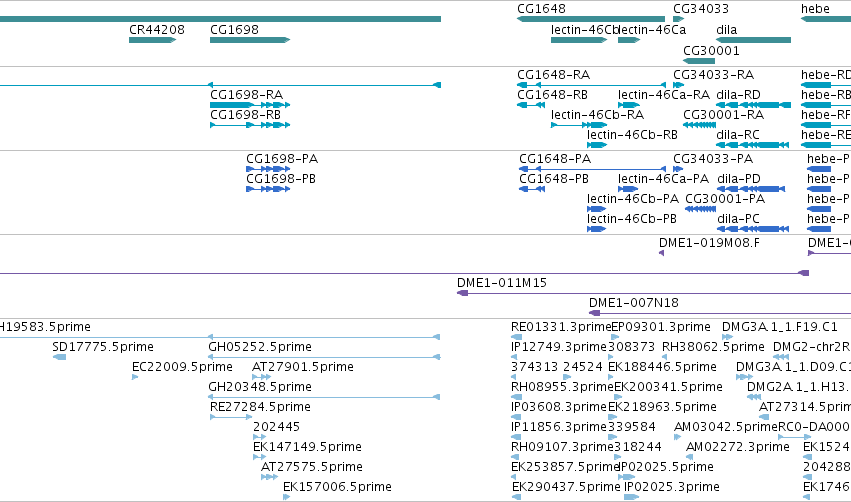The width and height of the screenshot is (851, 502).
Task: Select the DME1-019M08.F marker
Action: (662, 253)
